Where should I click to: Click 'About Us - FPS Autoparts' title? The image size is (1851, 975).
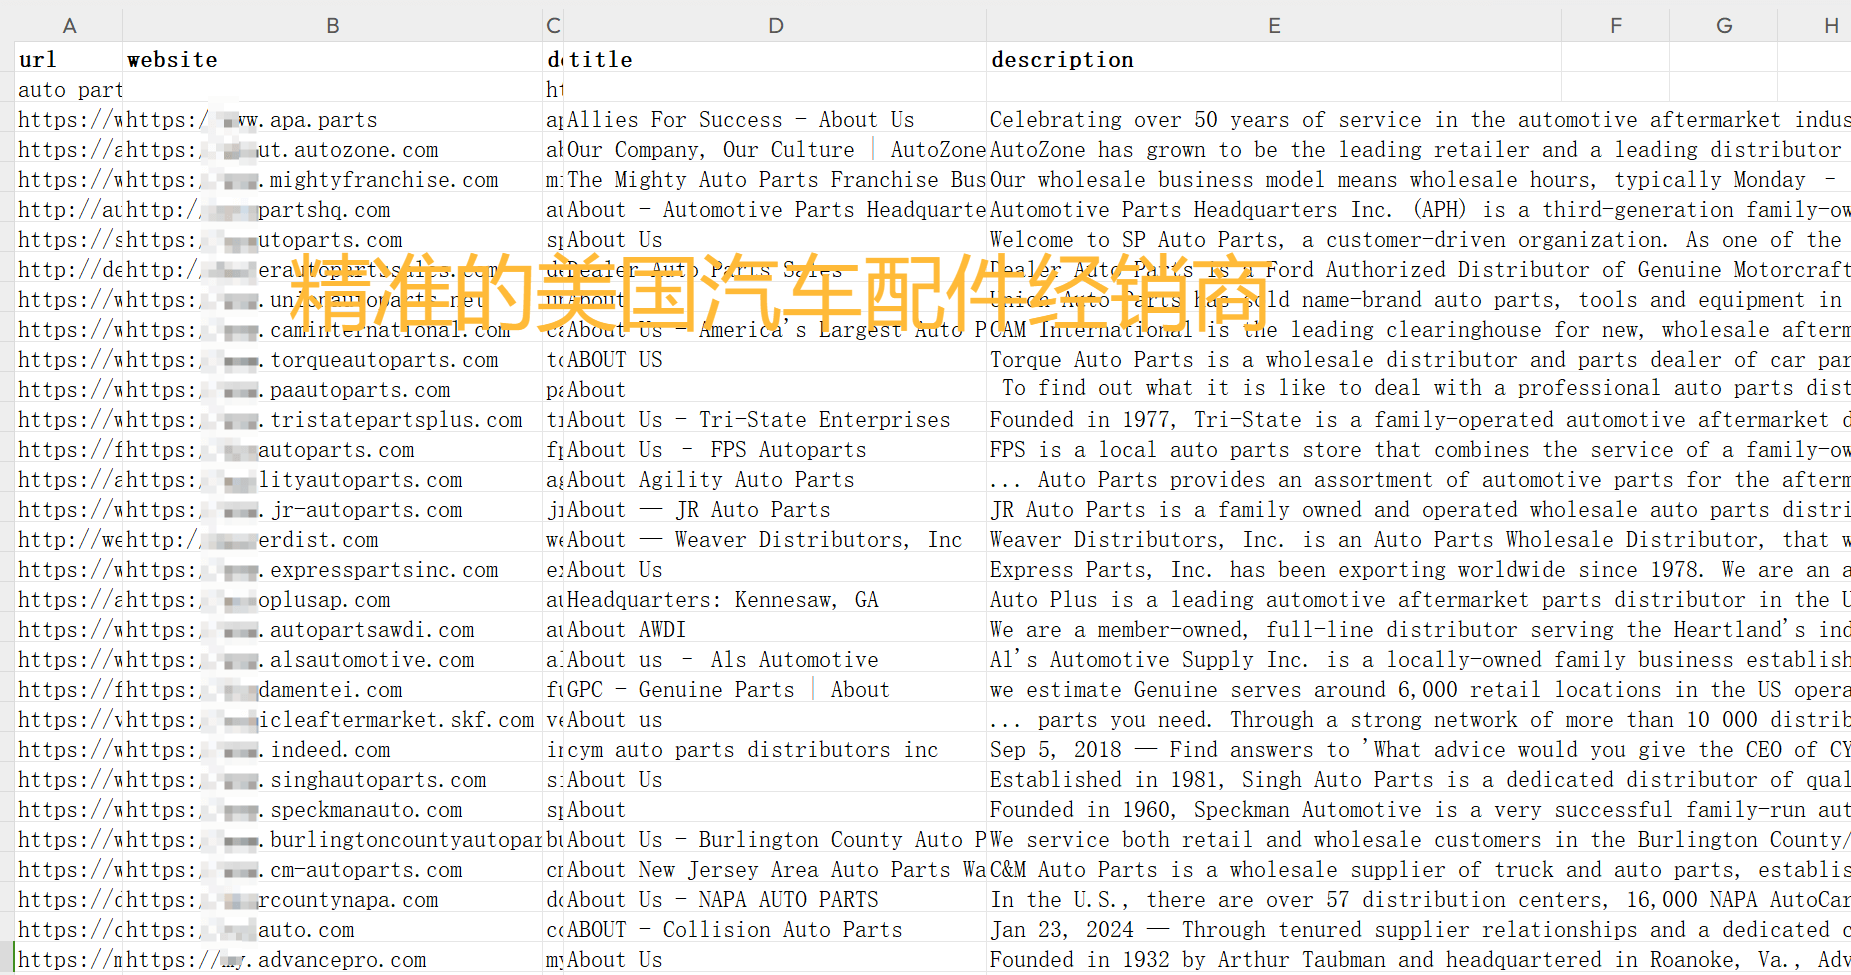pos(776,449)
